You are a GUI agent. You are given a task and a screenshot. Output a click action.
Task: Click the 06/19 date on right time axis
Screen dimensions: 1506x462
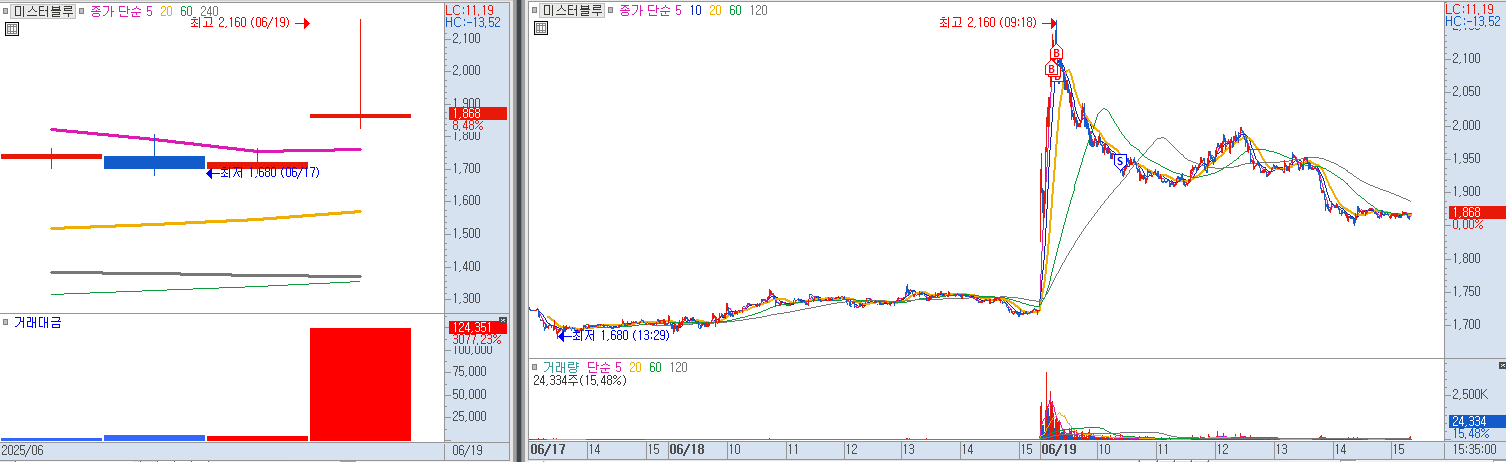(1058, 450)
